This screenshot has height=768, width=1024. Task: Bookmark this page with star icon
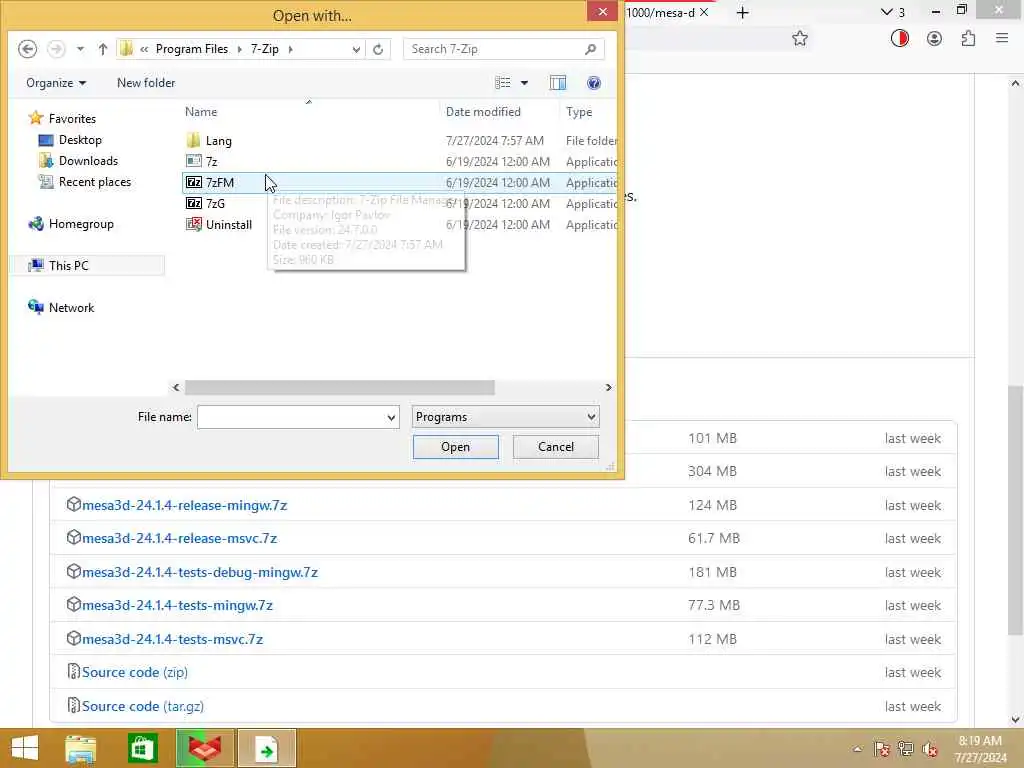[800, 39]
